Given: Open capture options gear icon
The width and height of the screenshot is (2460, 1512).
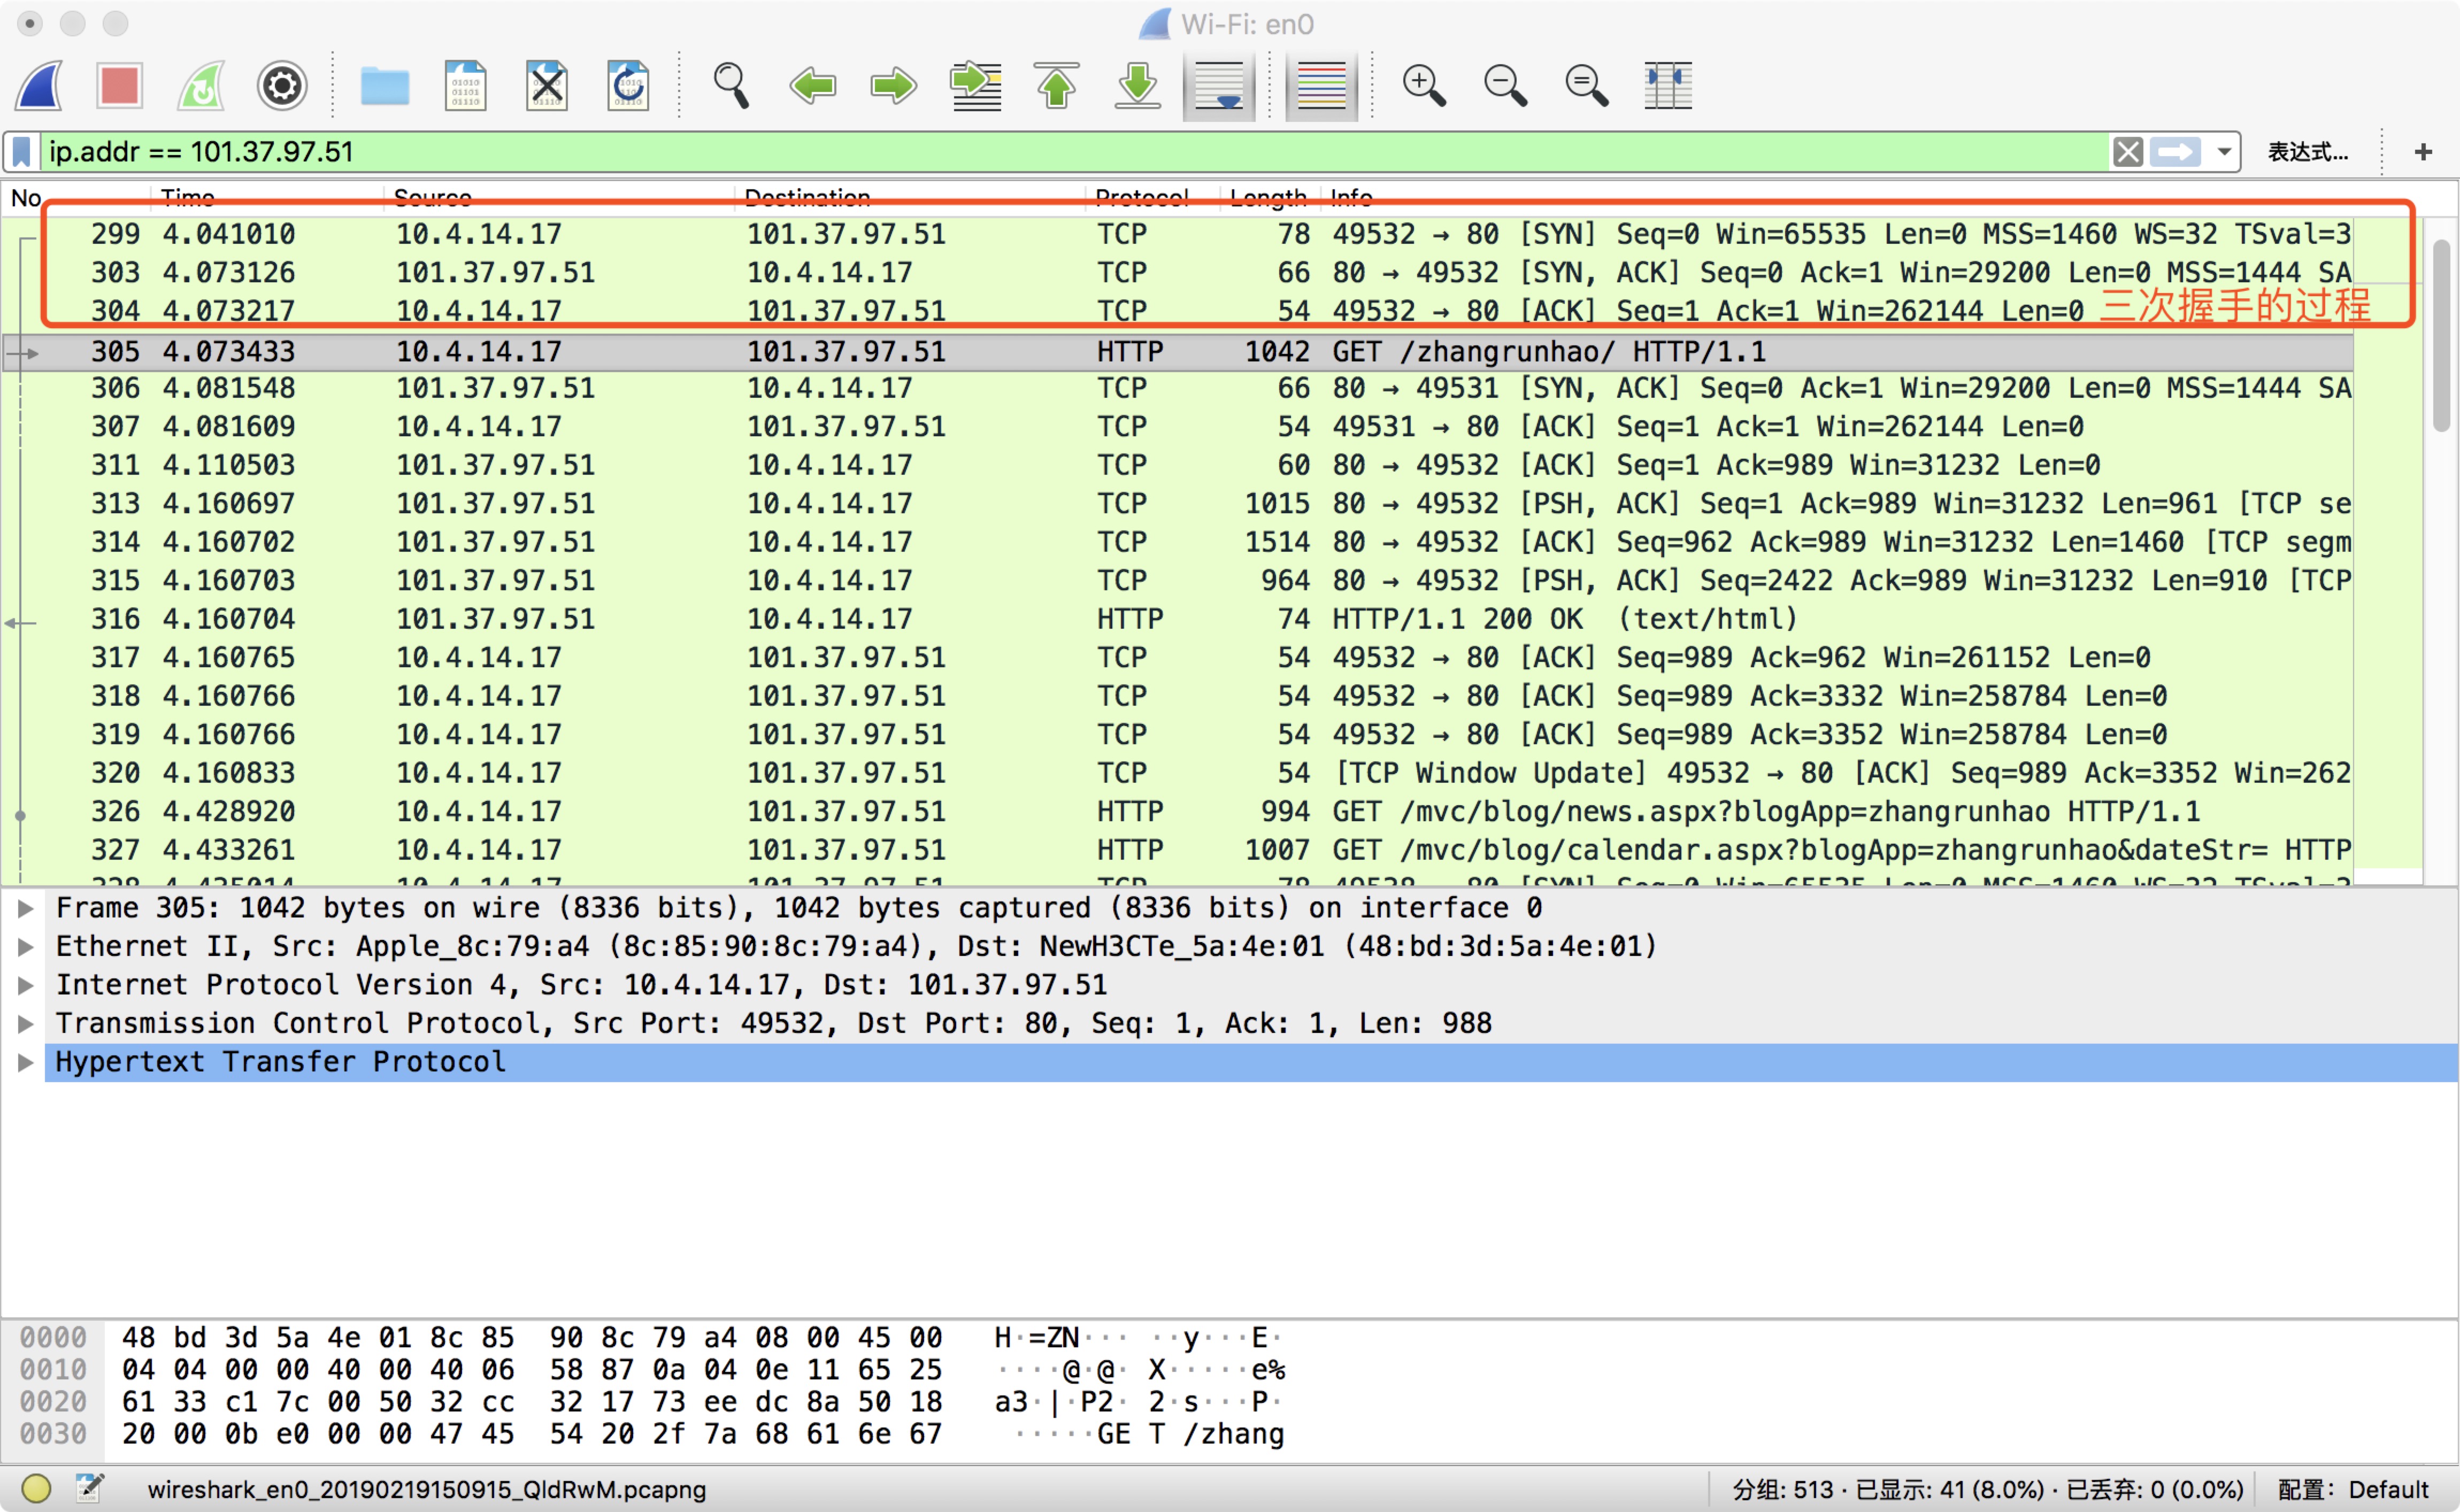Looking at the screenshot, I should (282, 85).
